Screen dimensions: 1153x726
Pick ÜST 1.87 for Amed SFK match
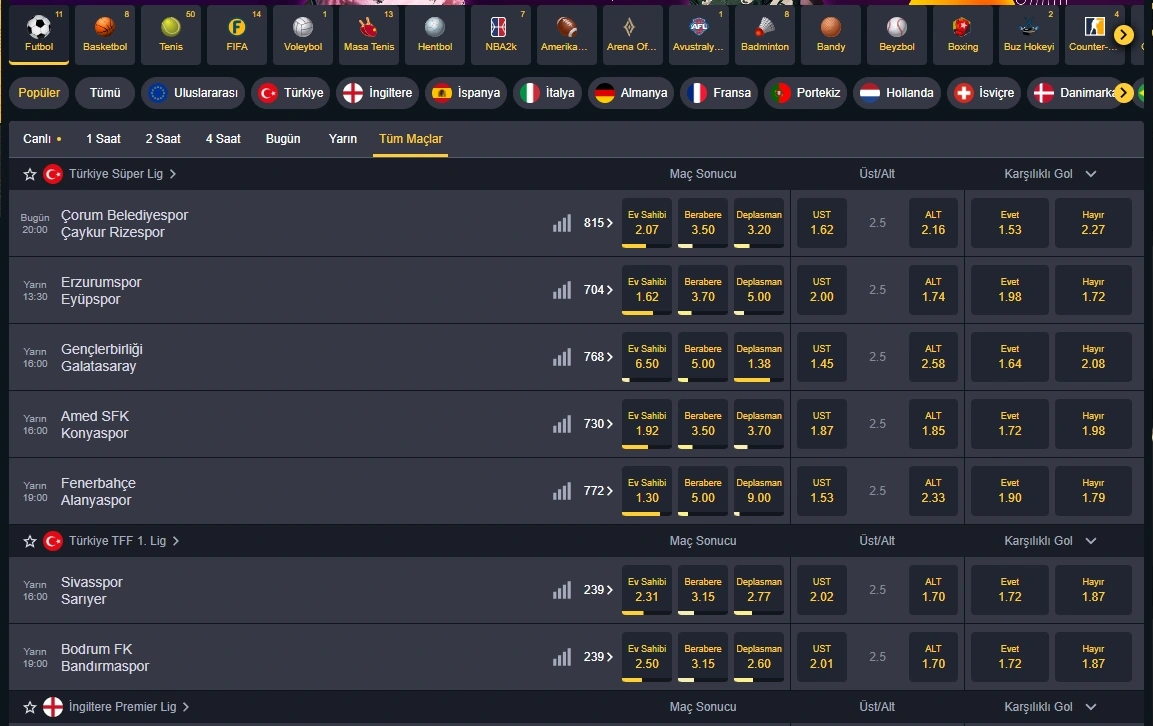point(821,424)
